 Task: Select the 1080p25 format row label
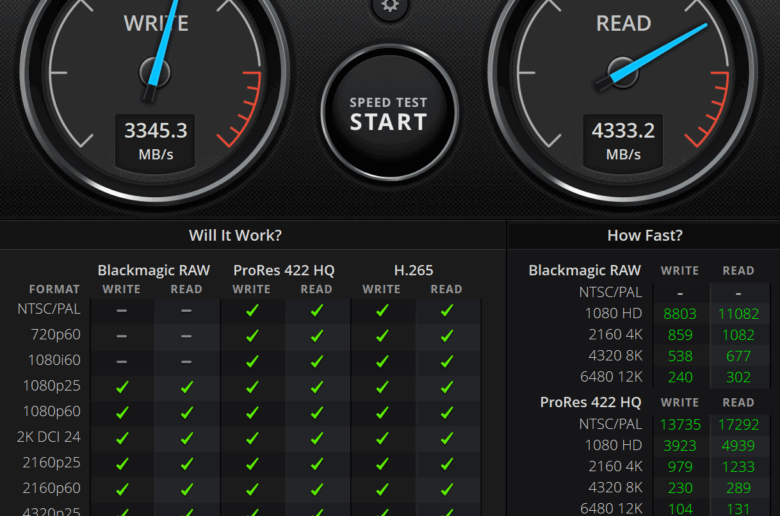52,386
